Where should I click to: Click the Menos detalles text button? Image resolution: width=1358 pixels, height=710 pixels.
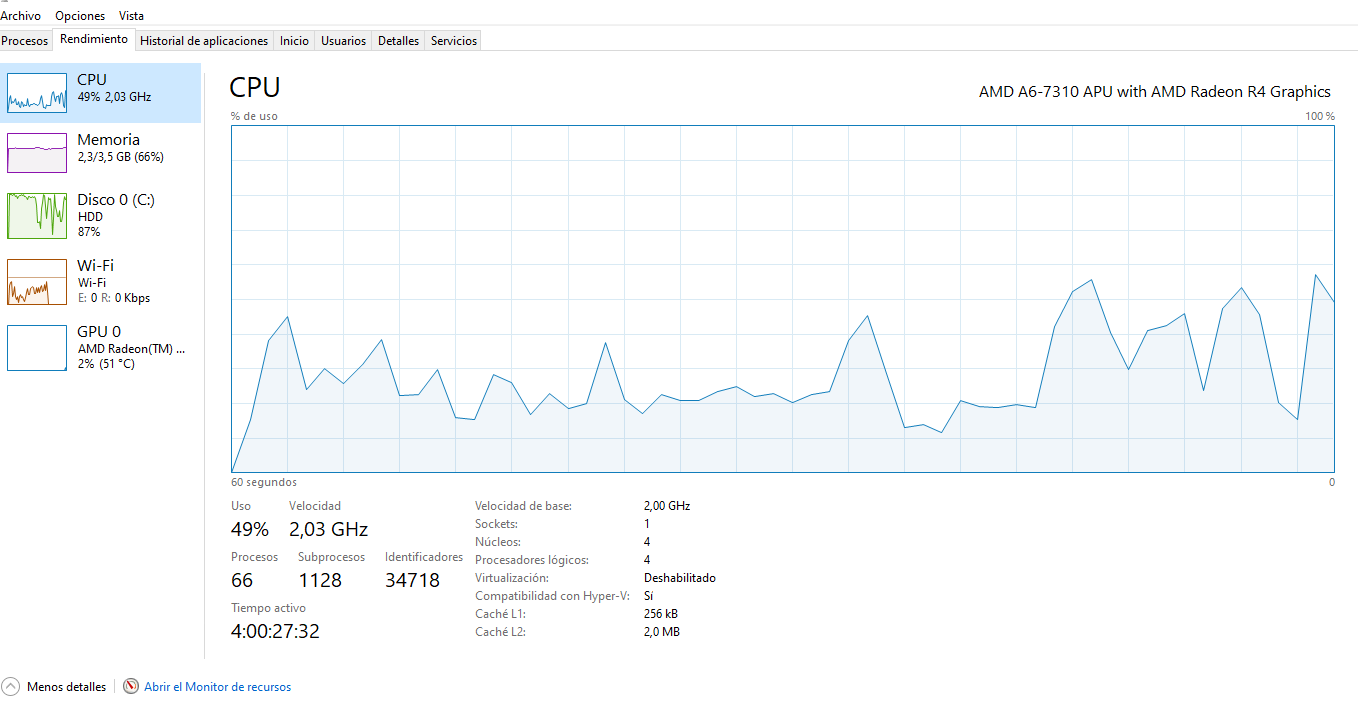[66, 687]
